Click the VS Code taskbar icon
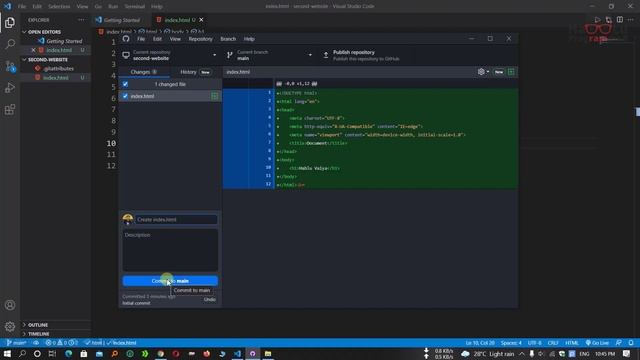The height and width of the screenshot is (360, 640). point(237,353)
